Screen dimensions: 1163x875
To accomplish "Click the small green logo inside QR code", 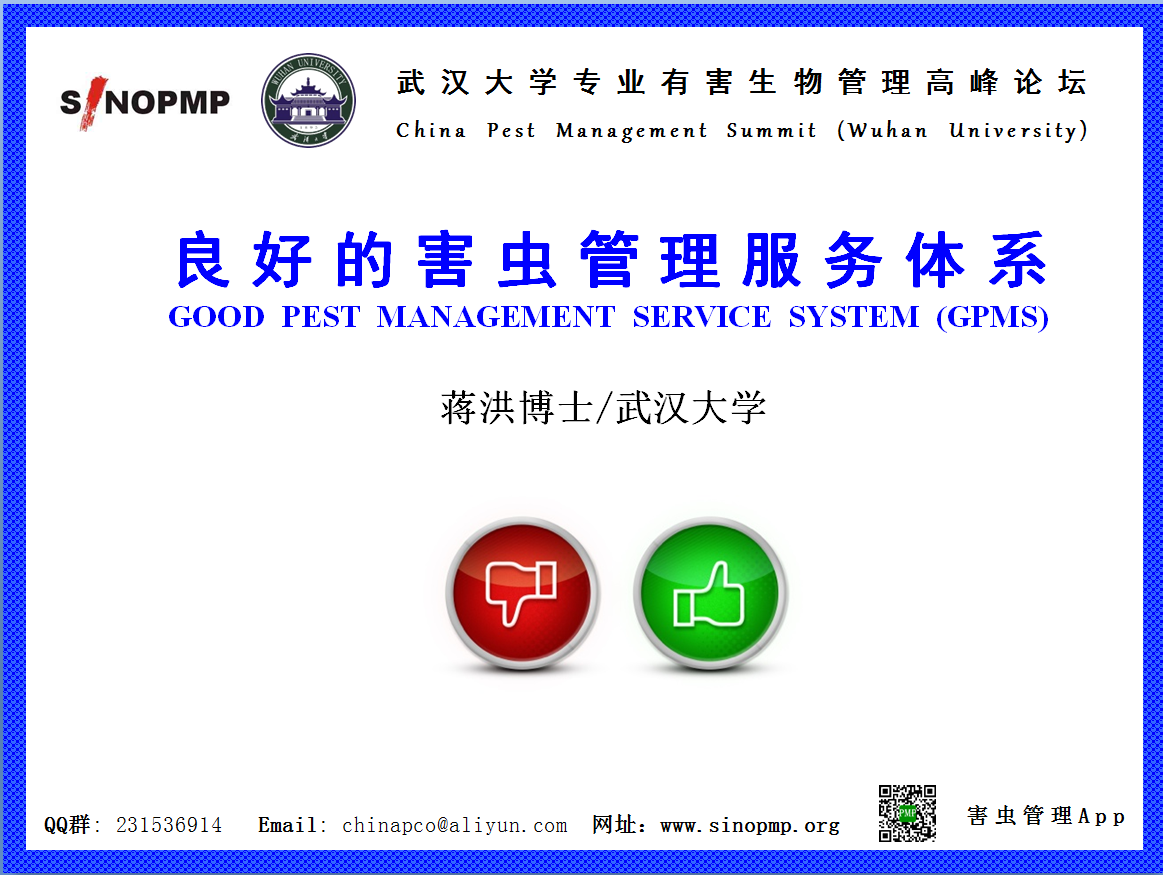I will [x=907, y=814].
